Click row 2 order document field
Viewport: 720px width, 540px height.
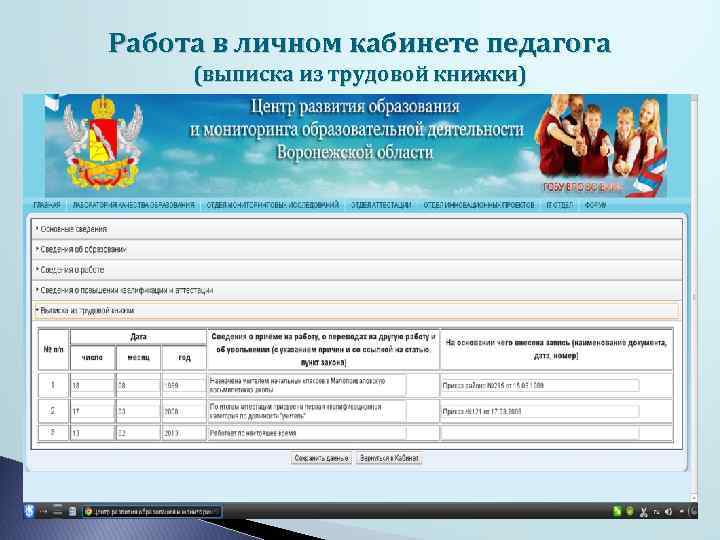tap(540, 411)
